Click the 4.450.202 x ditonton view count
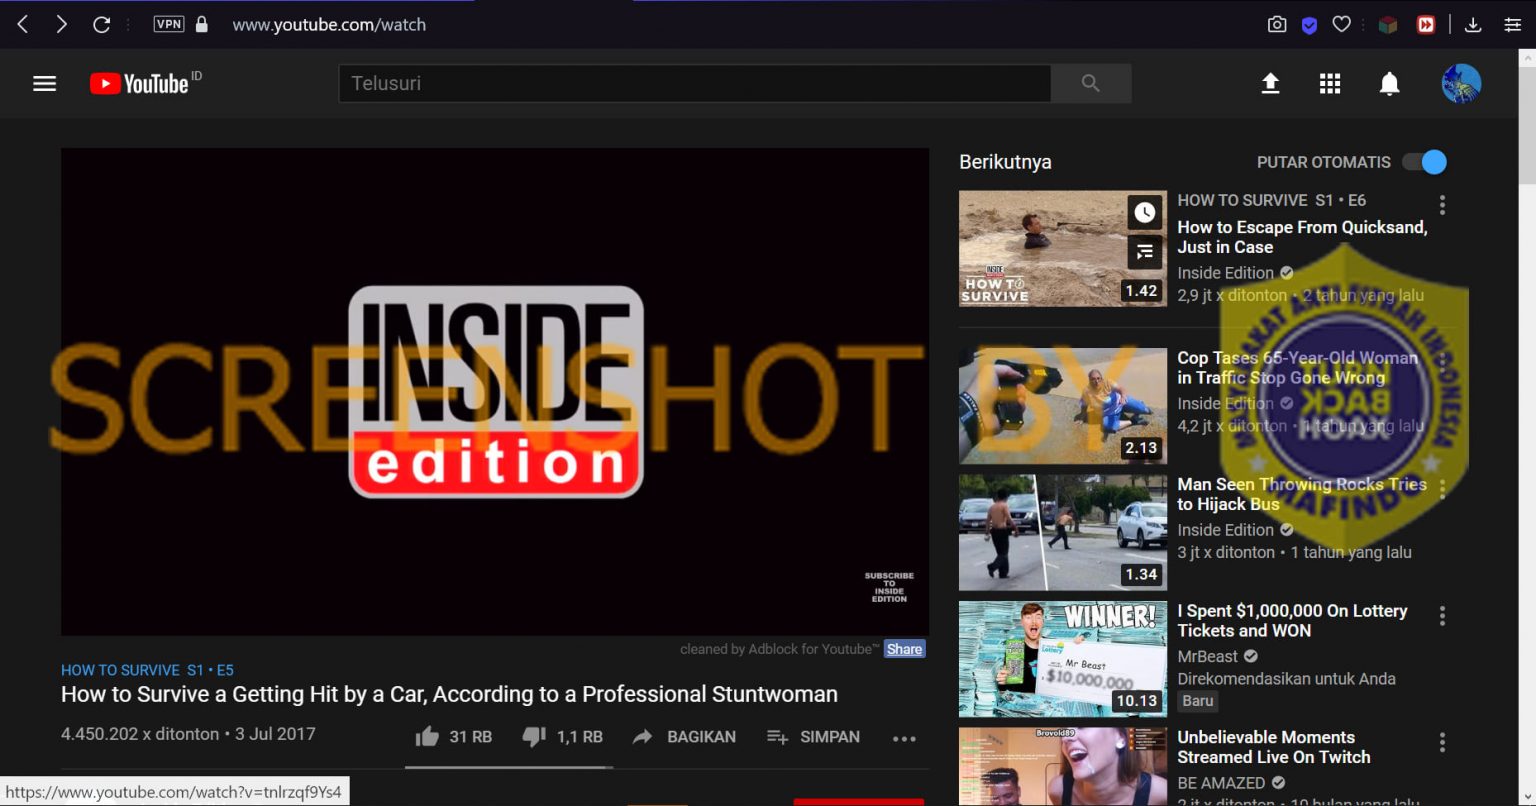Screen dimensions: 1536x806 (x=140, y=733)
